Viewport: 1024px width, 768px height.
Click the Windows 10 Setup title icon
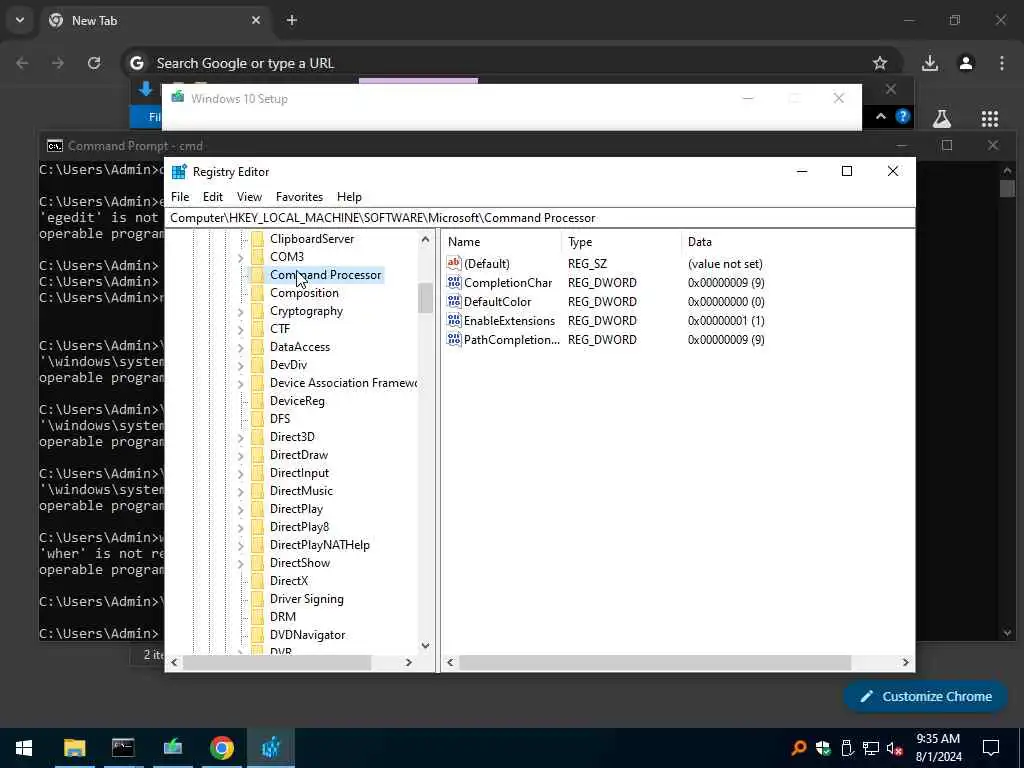(178, 98)
